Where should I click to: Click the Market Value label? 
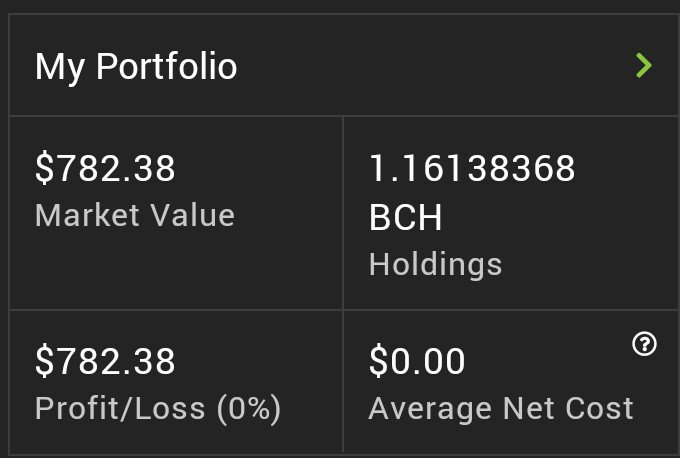coord(135,215)
